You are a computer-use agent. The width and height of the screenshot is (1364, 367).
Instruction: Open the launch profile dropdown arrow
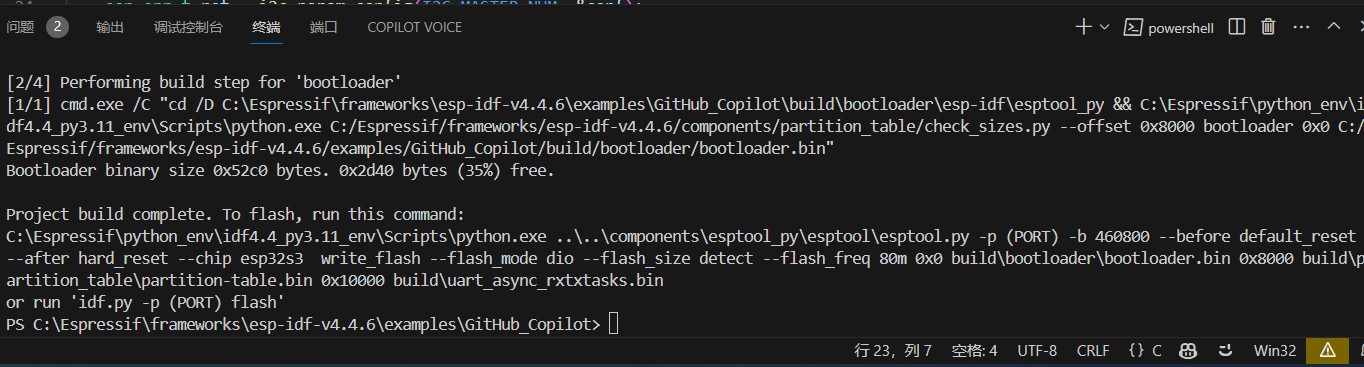pyautogui.click(x=1104, y=27)
